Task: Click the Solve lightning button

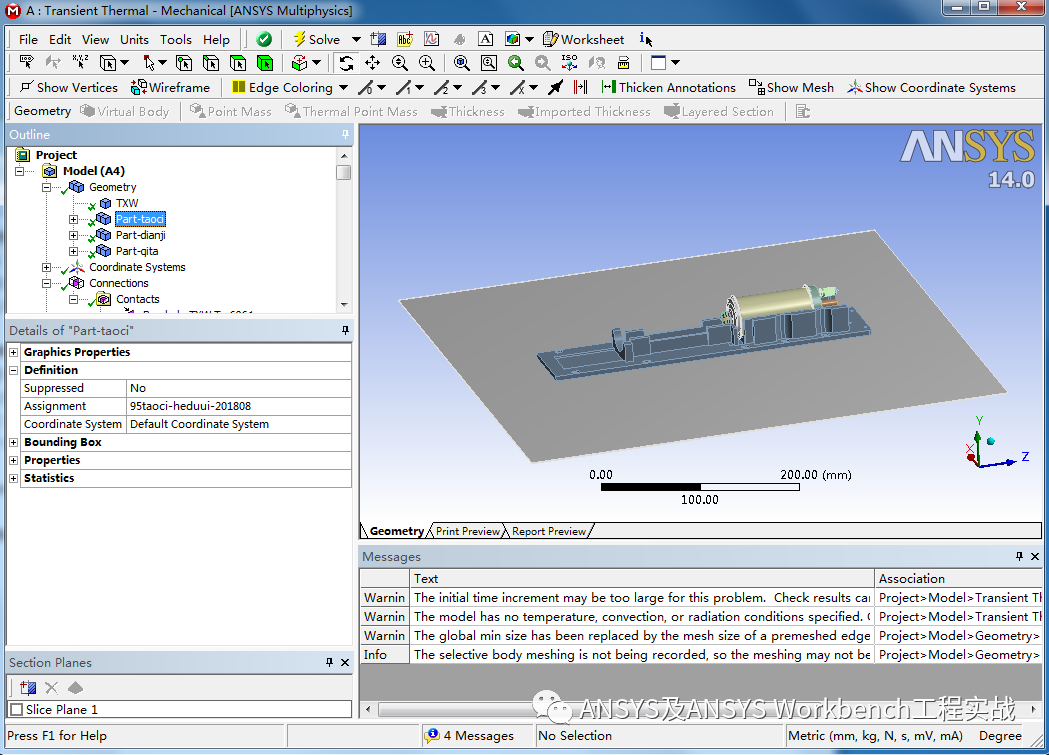Action: pyautogui.click(x=317, y=39)
